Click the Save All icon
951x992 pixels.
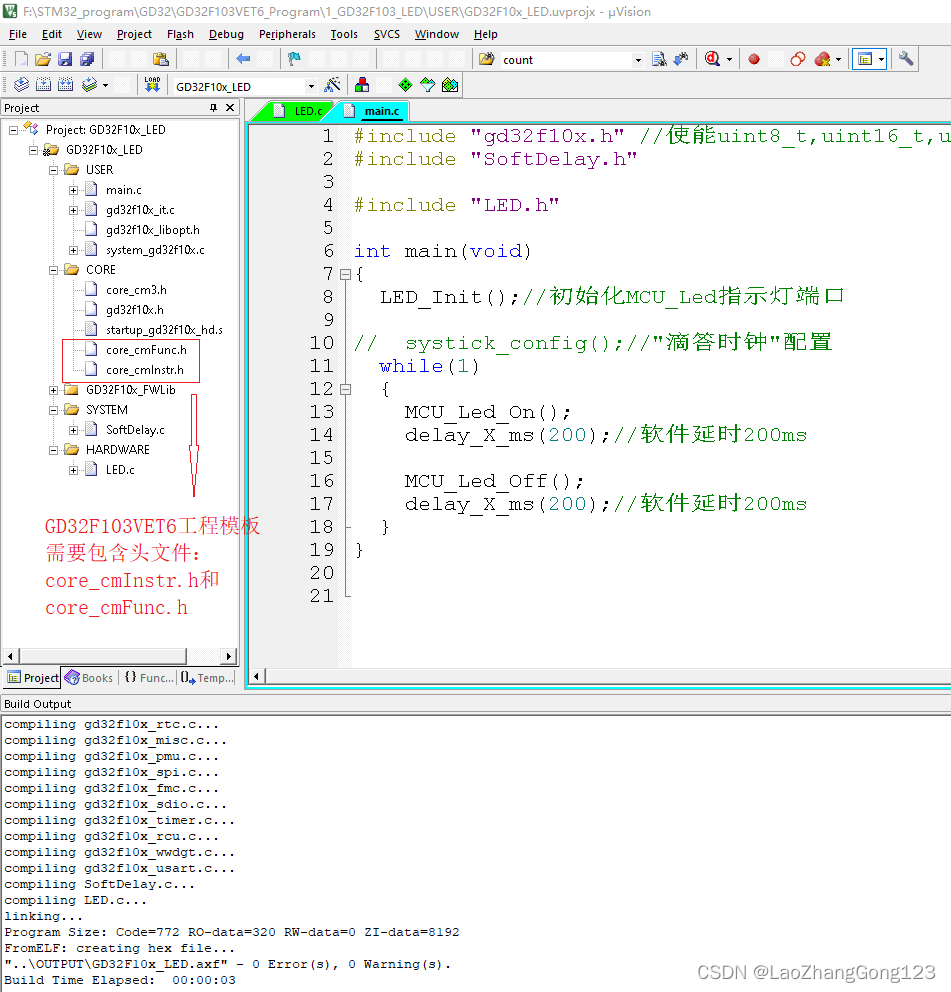pos(87,59)
